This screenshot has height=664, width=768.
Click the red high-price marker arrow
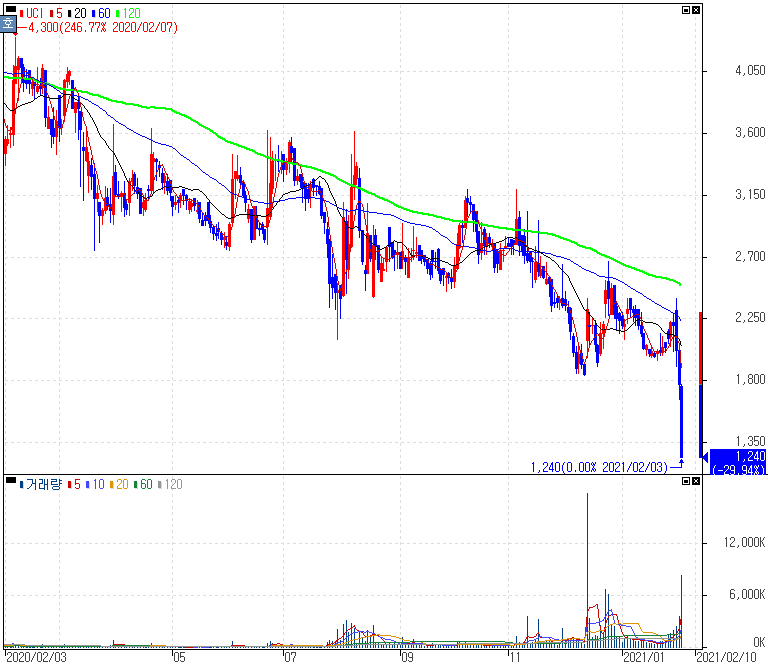point(15,33)
